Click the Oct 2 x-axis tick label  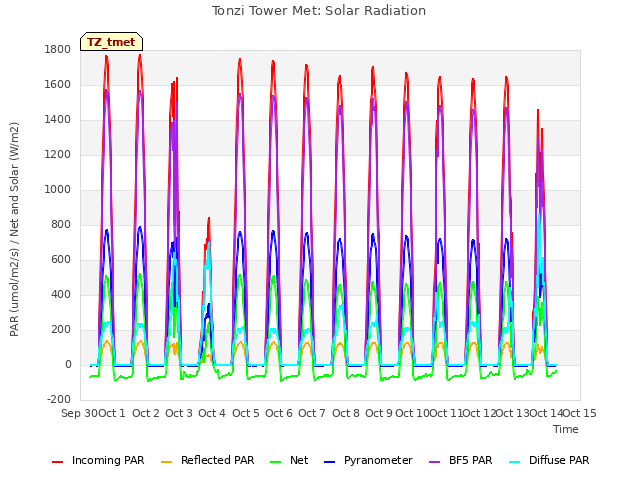tap(146, 413)
